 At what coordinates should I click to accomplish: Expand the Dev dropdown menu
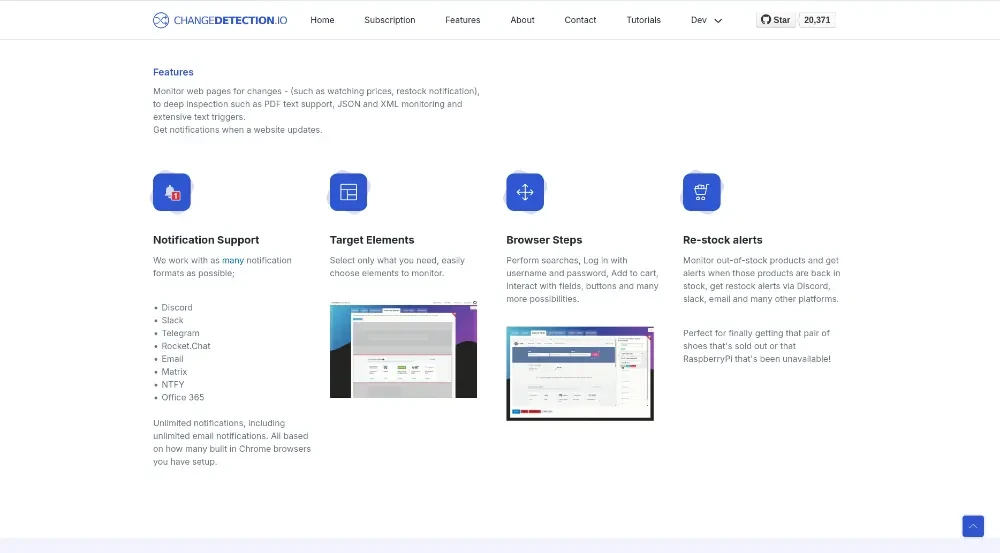click(x=706, y=20)
